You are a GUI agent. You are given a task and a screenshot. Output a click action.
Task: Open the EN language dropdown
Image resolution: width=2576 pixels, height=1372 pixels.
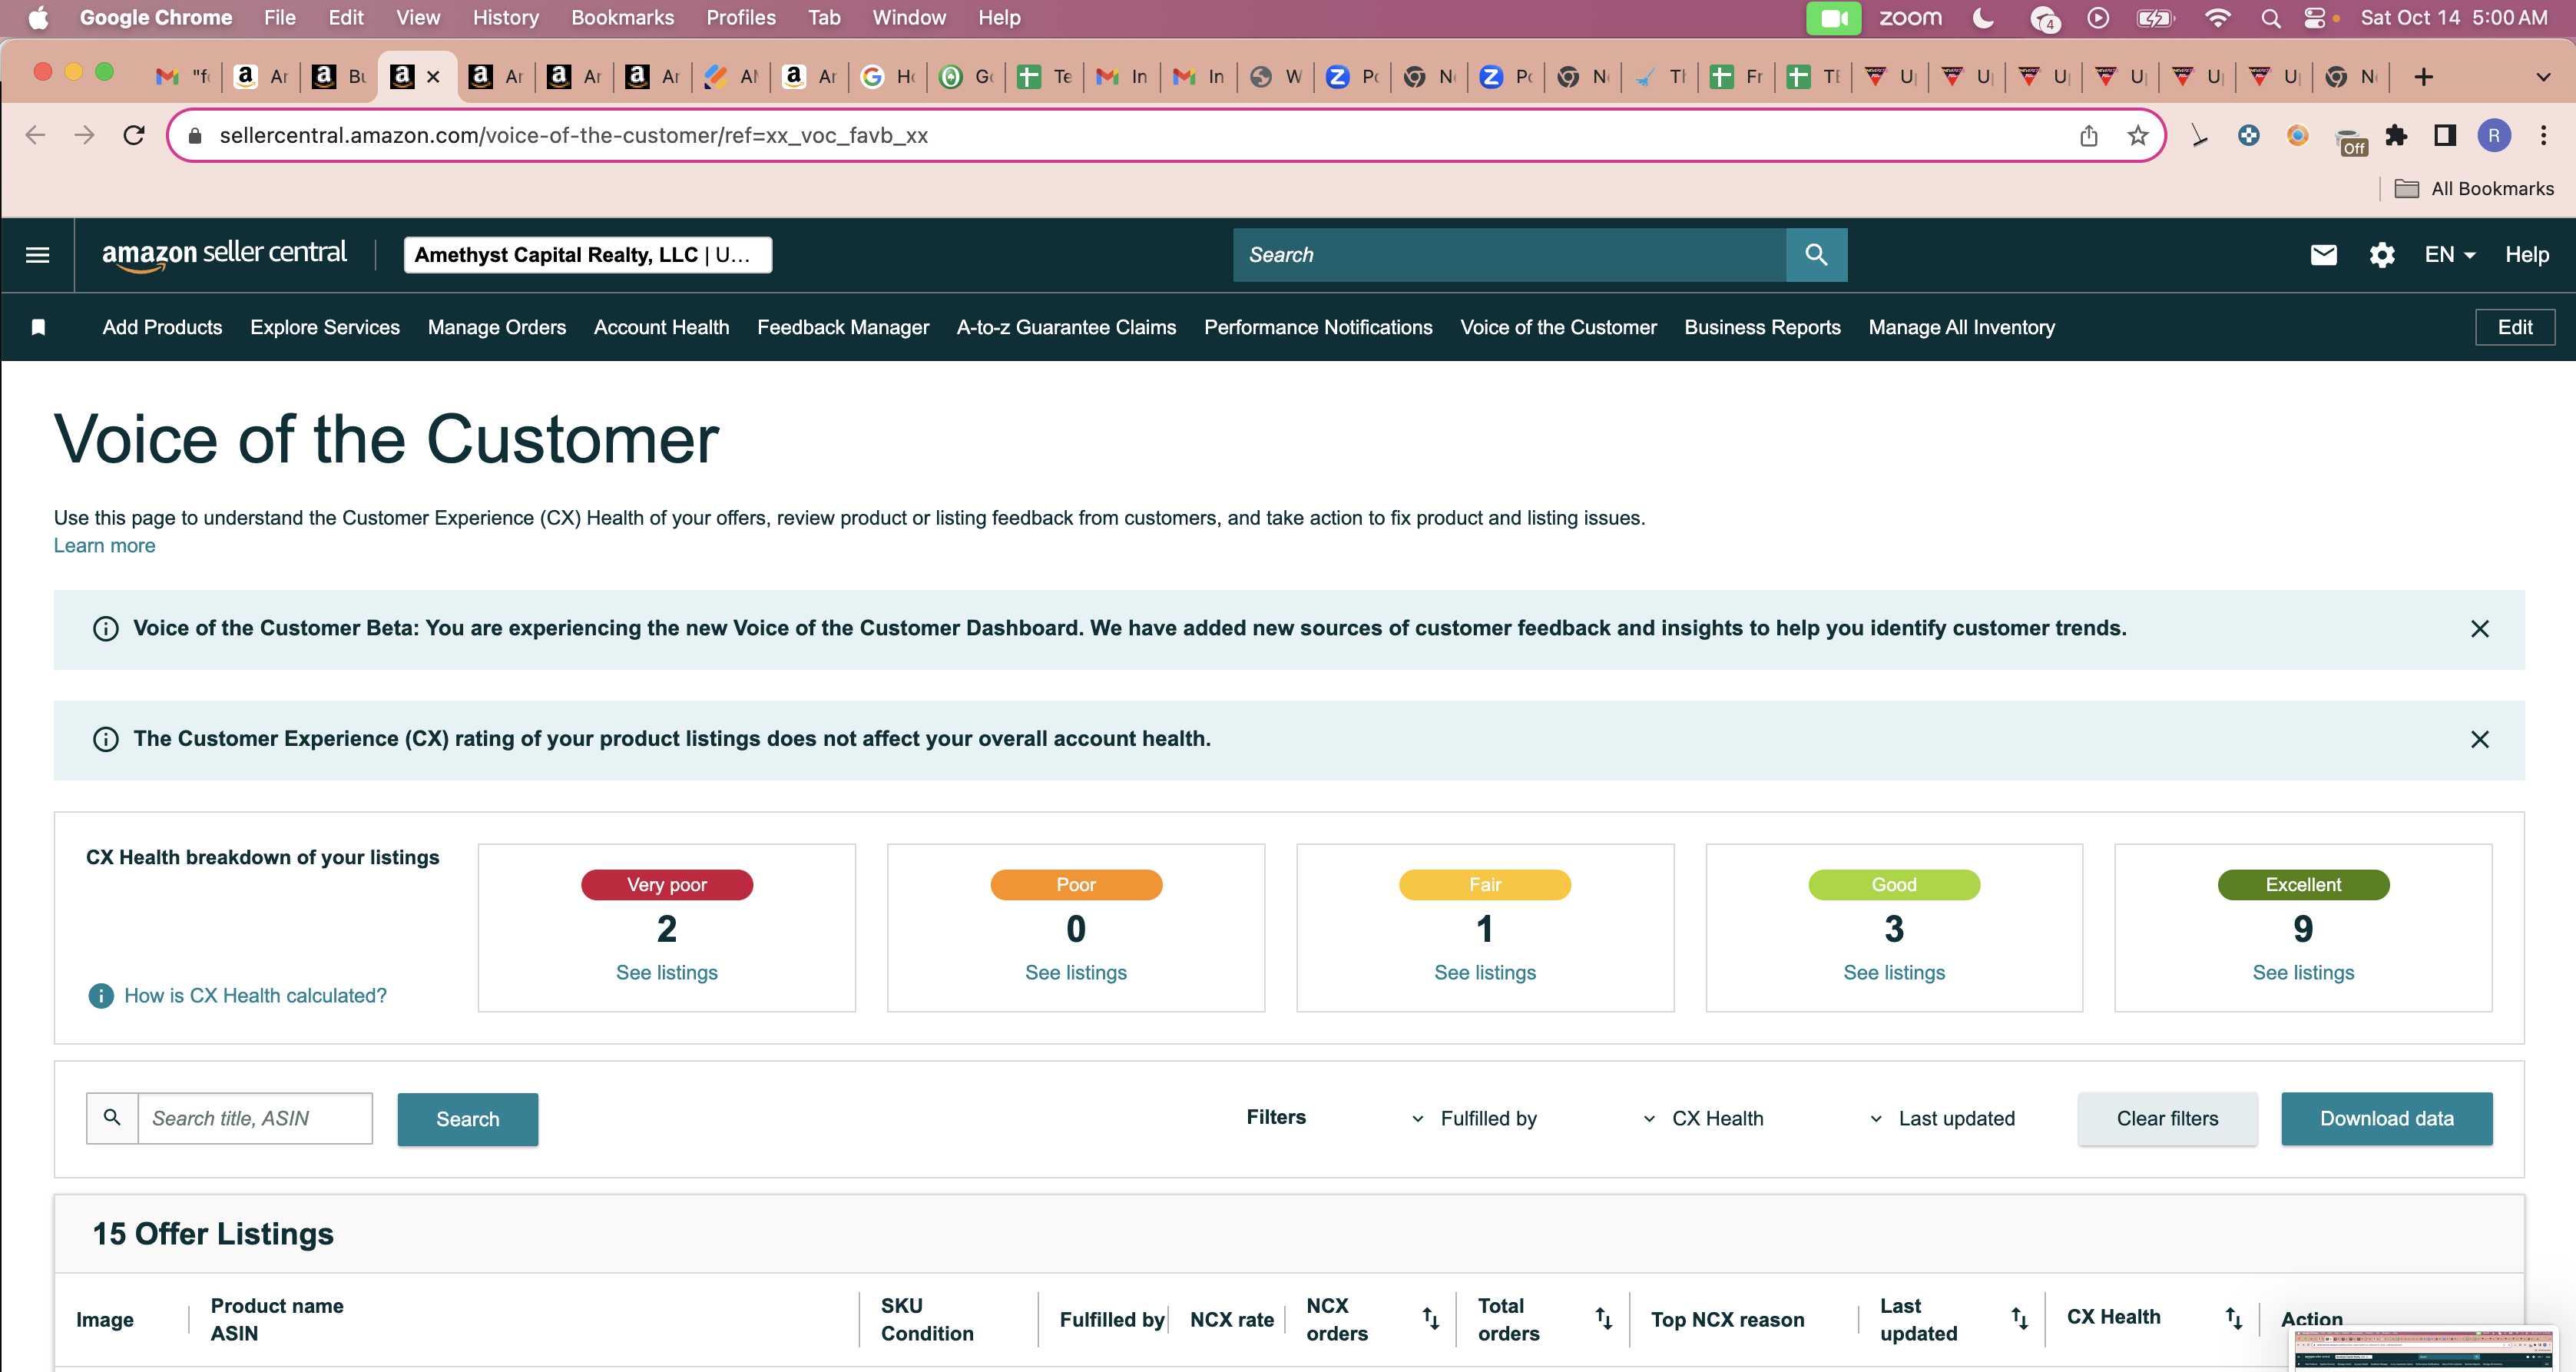point(2449,255)
